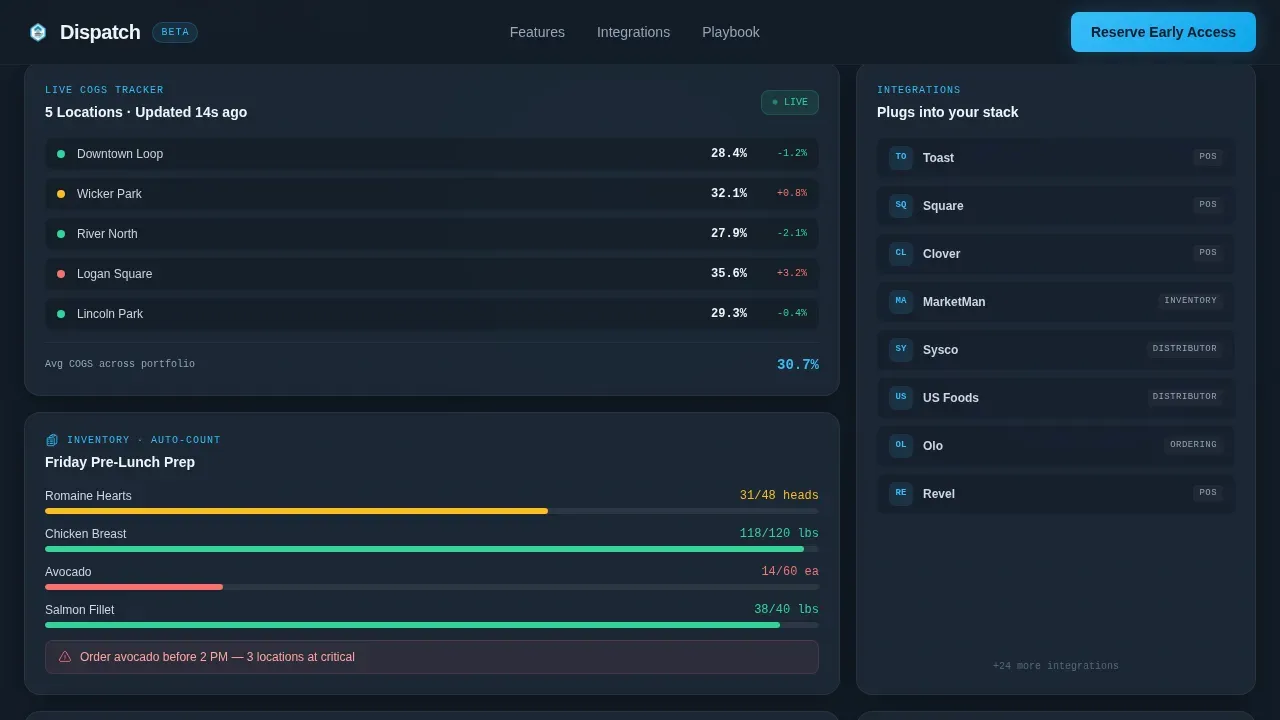
Task: Click the yellow Wicker Park status dot
Action: click(x=61, y=194)
